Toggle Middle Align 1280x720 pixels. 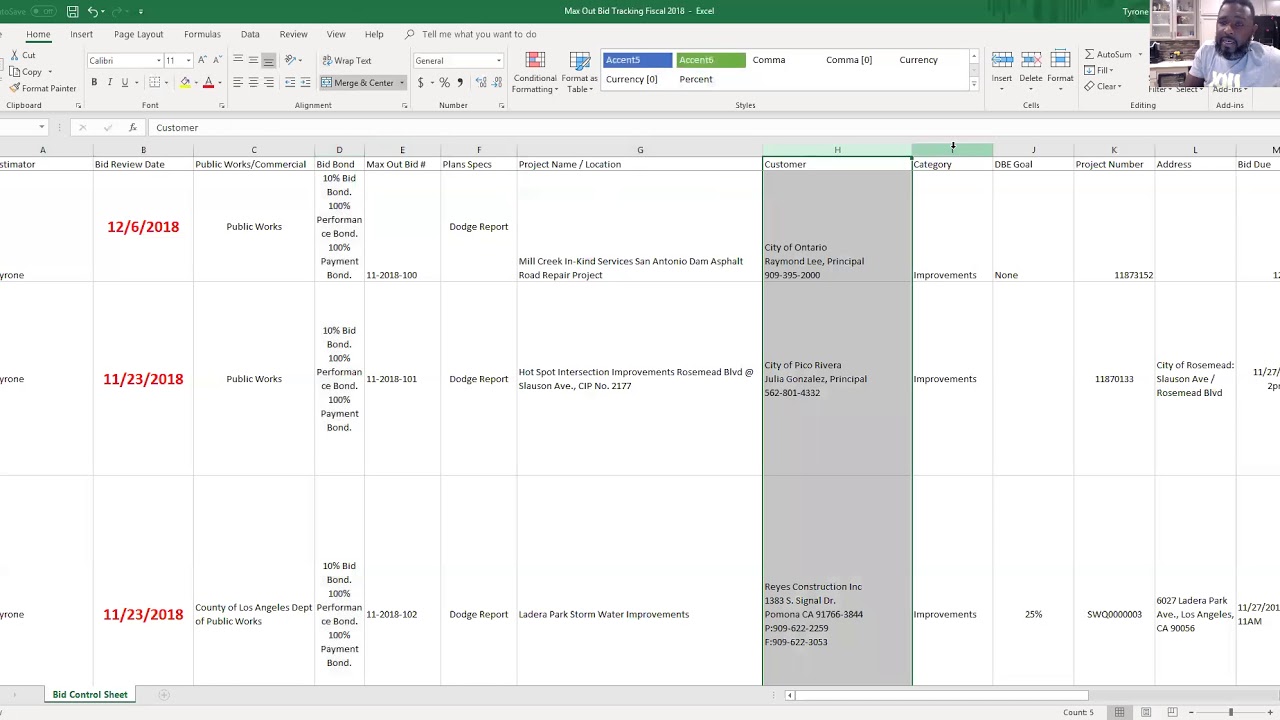click(253, 60)
